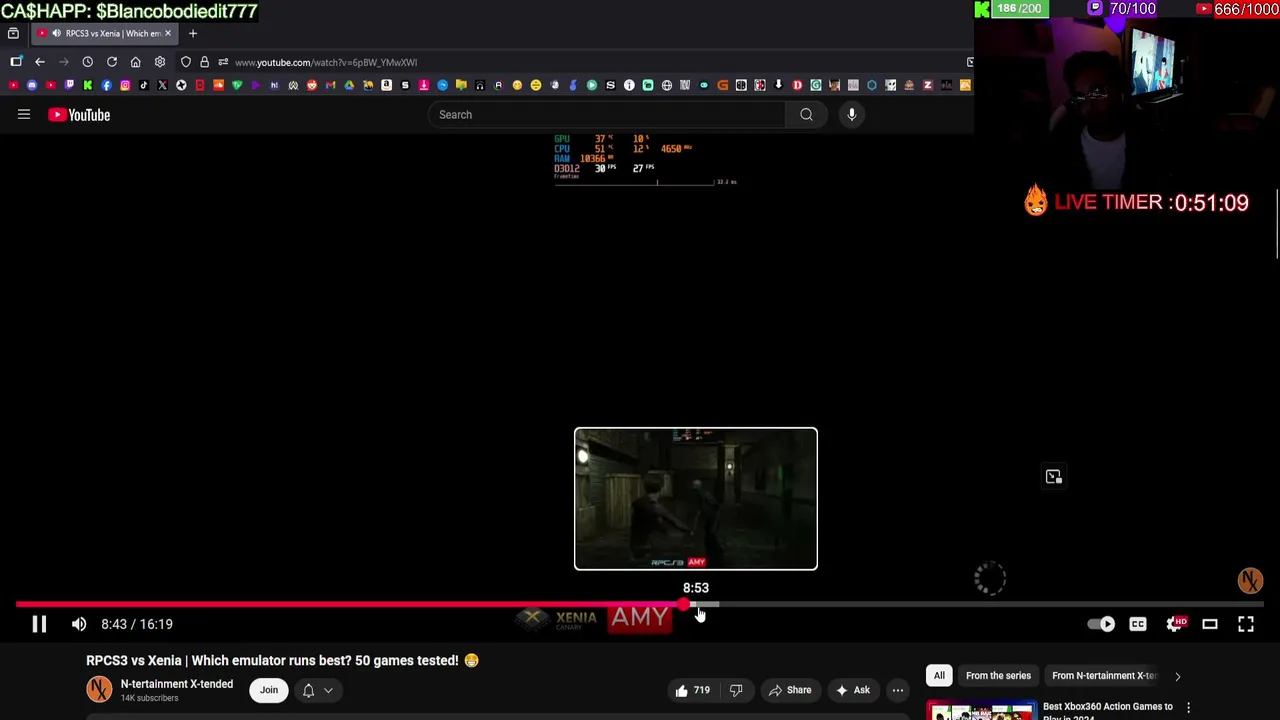Toggle the sidebar panel icon near back arrow
Screen dimensions: 1280x720
click(x=16, y=62)
